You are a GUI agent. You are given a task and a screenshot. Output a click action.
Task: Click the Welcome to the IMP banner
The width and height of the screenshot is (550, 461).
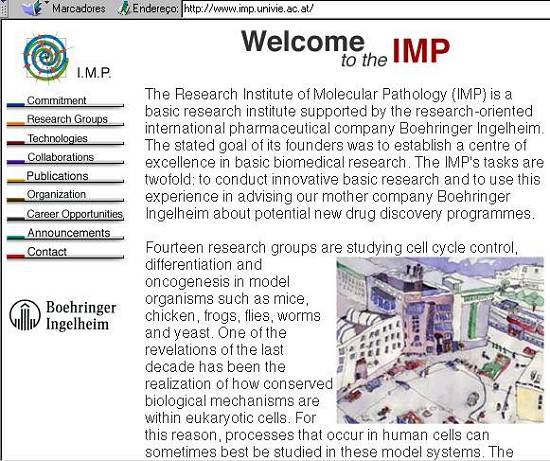click(346, 48)
